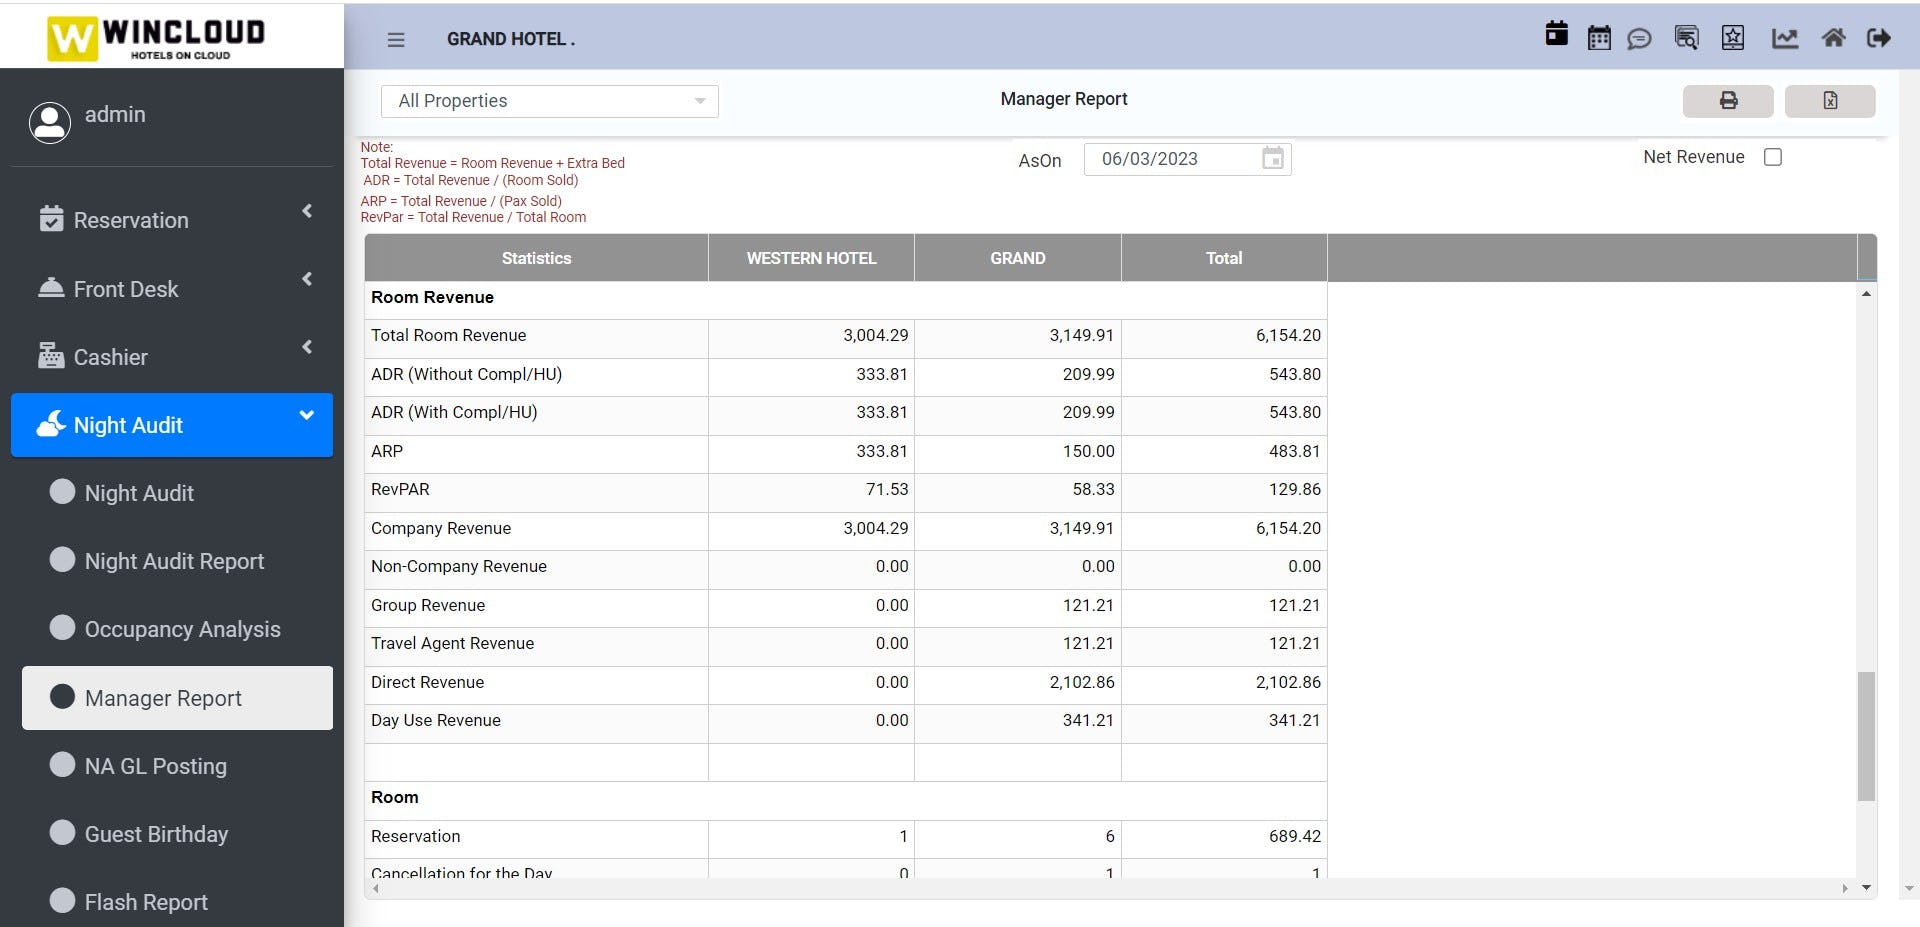
Task: Click the report table vertical scrollbar thumb
Action: [1866, 736]
